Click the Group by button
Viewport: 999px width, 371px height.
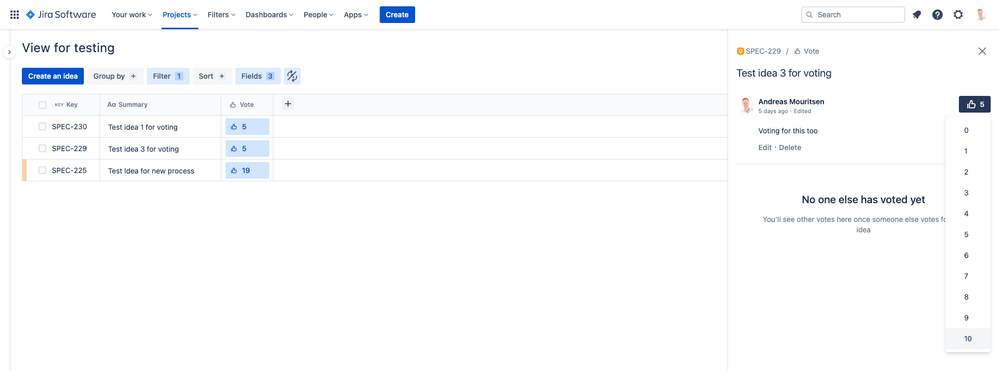coord(115,76)
